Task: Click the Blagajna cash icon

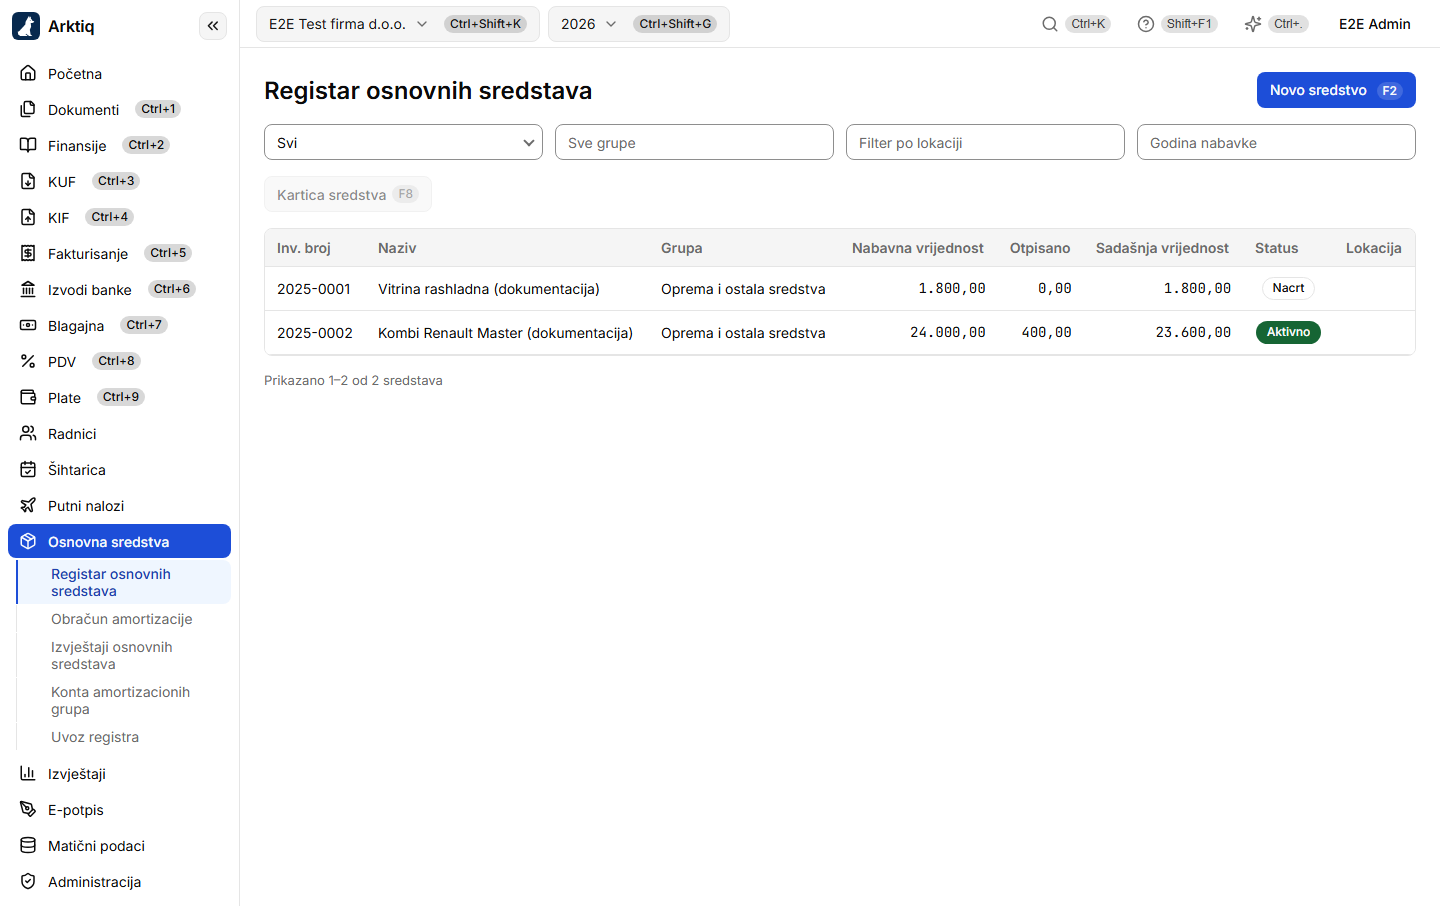Action: point(28,325)
